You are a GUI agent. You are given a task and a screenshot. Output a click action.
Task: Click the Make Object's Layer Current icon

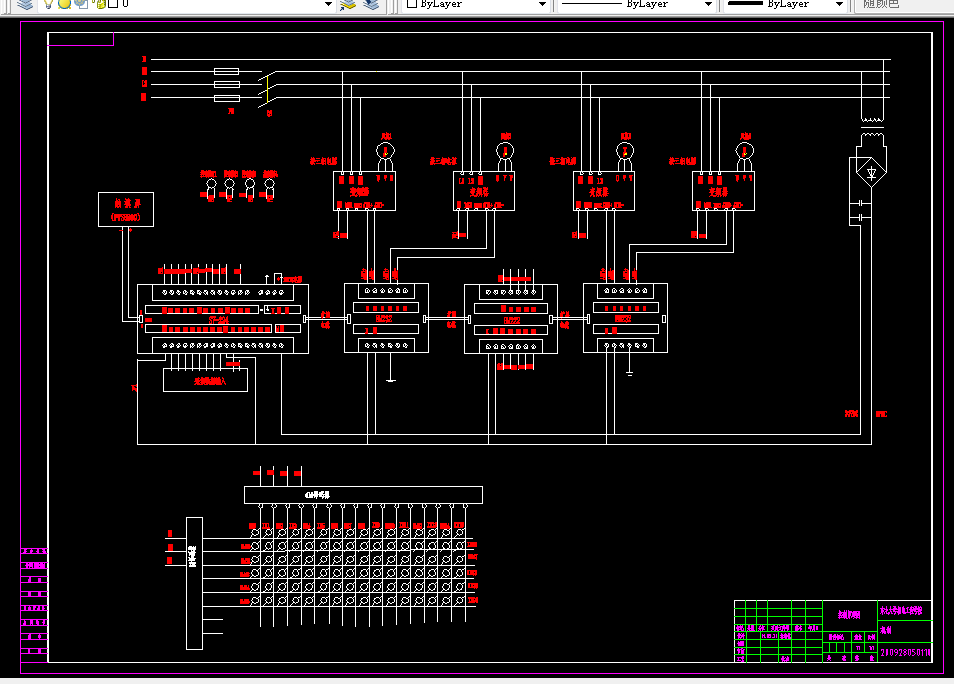click(348, 4)
